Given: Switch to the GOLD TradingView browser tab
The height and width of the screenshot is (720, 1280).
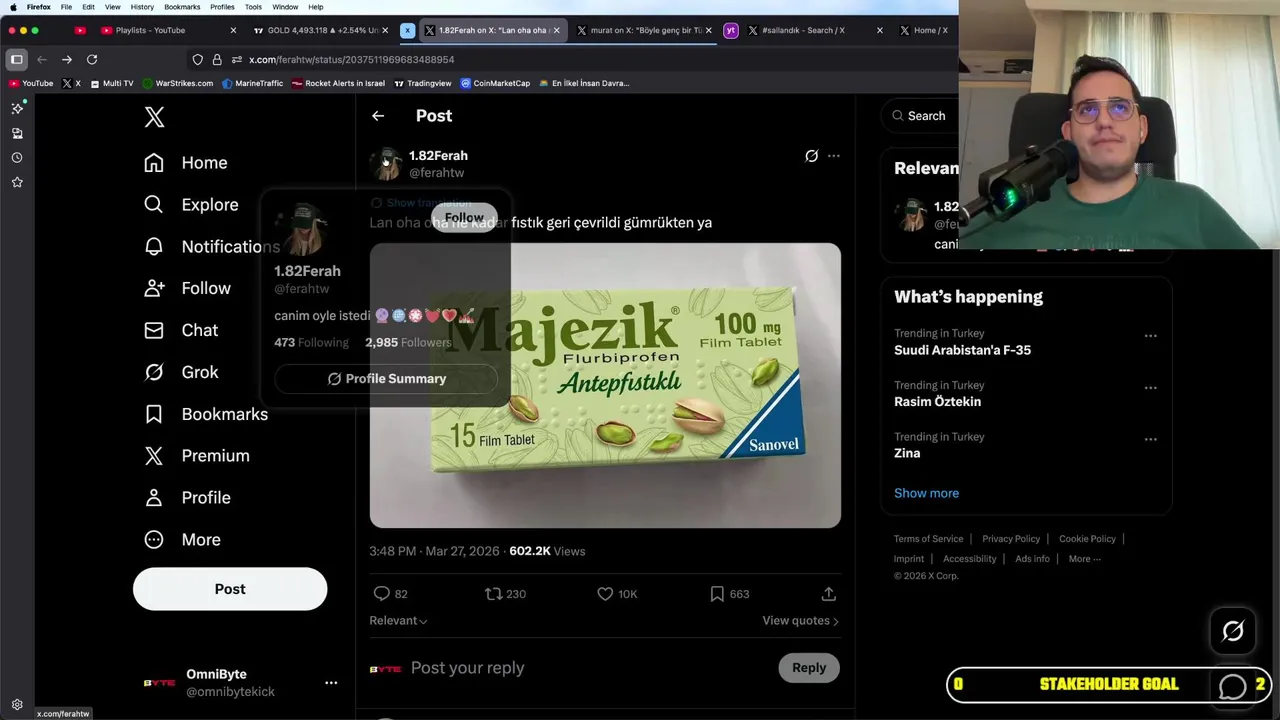Looking at the screenshot, I should pos(318,30).
